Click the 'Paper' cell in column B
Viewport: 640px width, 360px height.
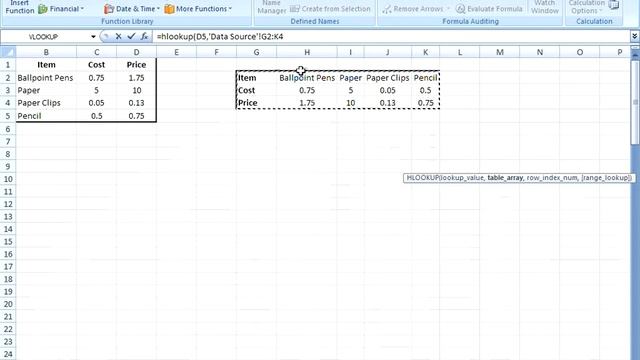coord(46,90)
